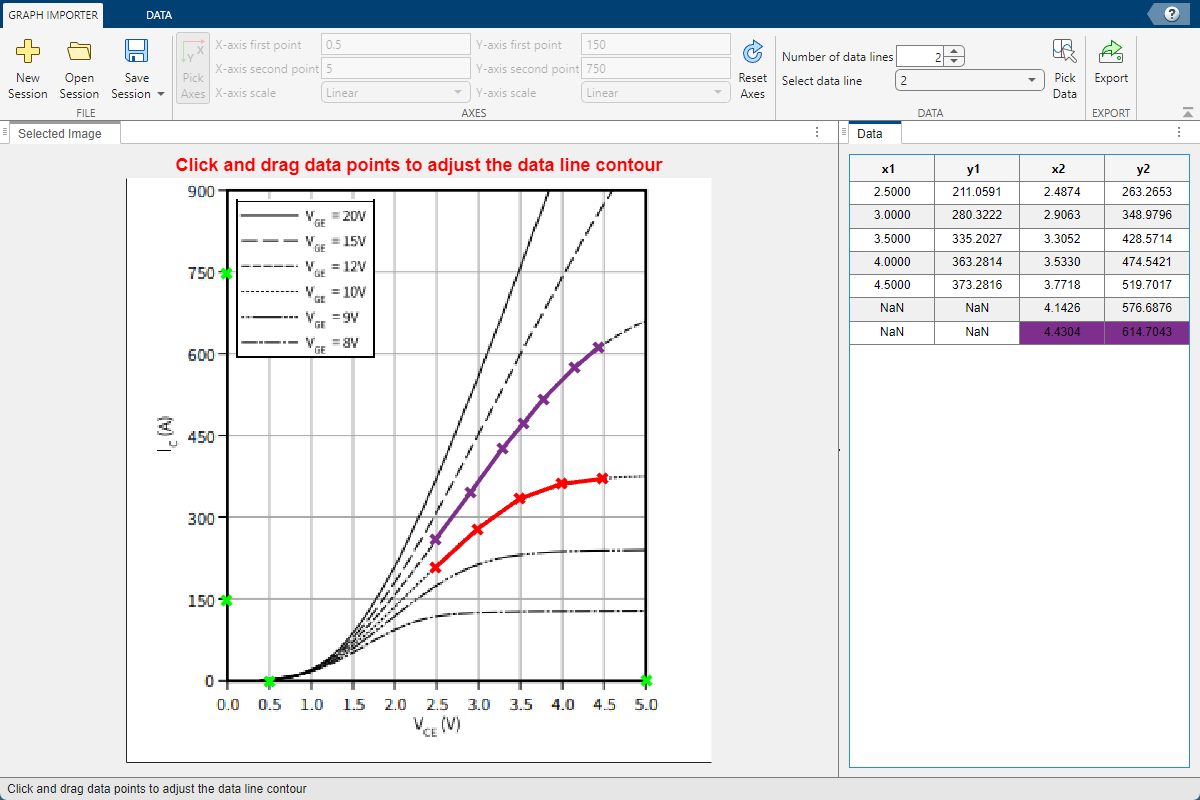Click the Export icon
Image resolution: width=1200 pixels, height=800 pixels.
[x=1110, y=52]
